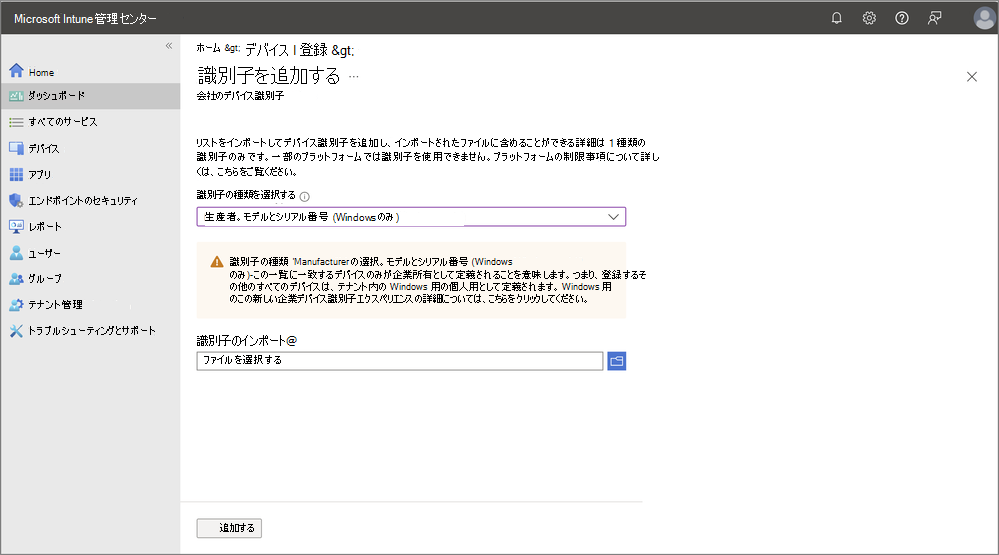Close the 識別子を追加する pane
The height and width of the screenshot is (555, 999).
coord(972,77)
